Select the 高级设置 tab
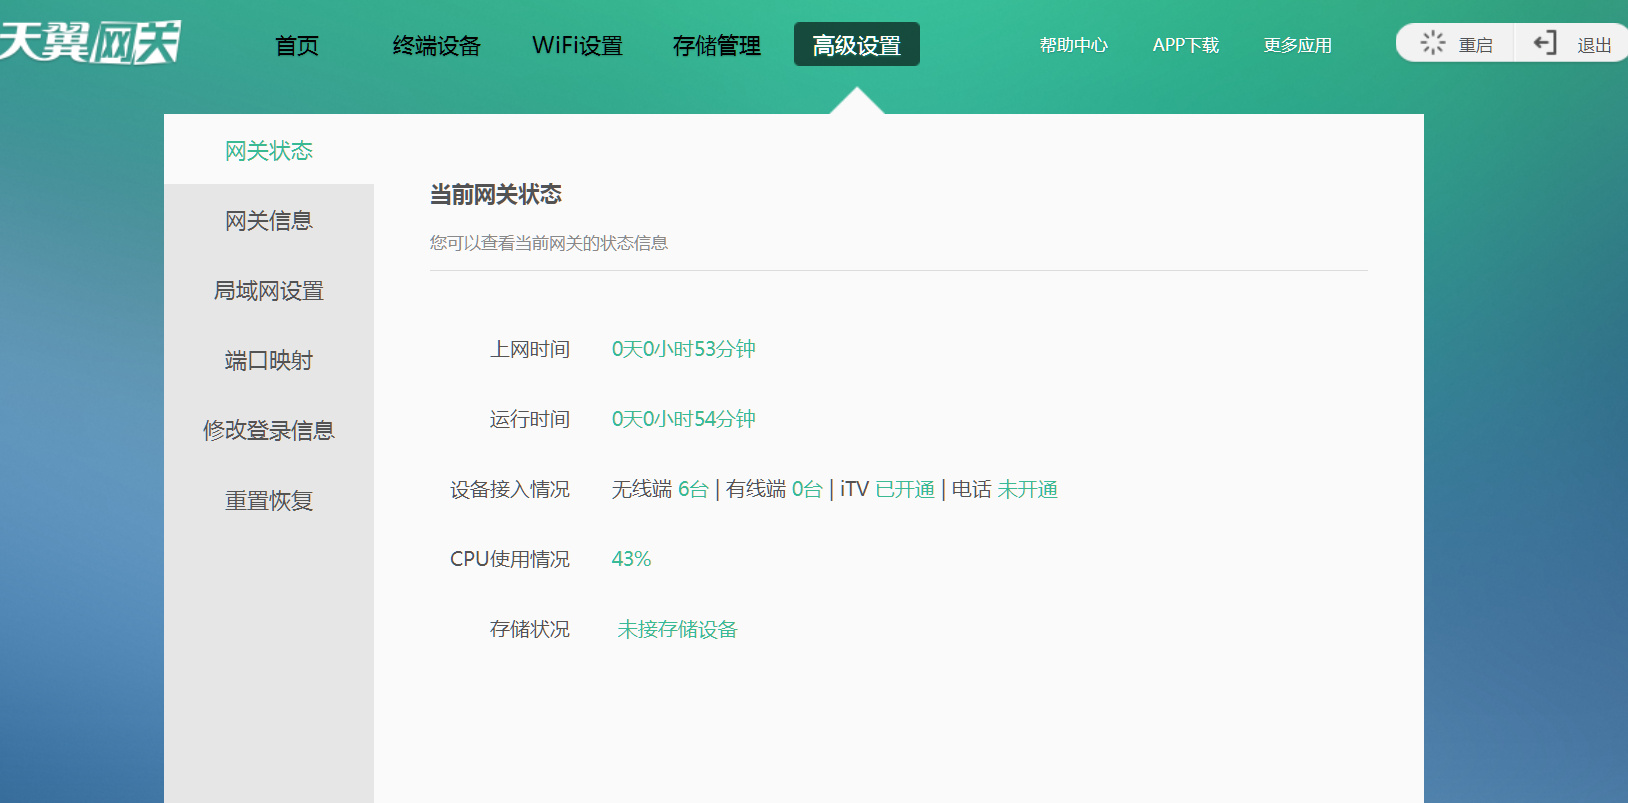The height and width of the screenshot is (803, 1628). click(856, 46)
